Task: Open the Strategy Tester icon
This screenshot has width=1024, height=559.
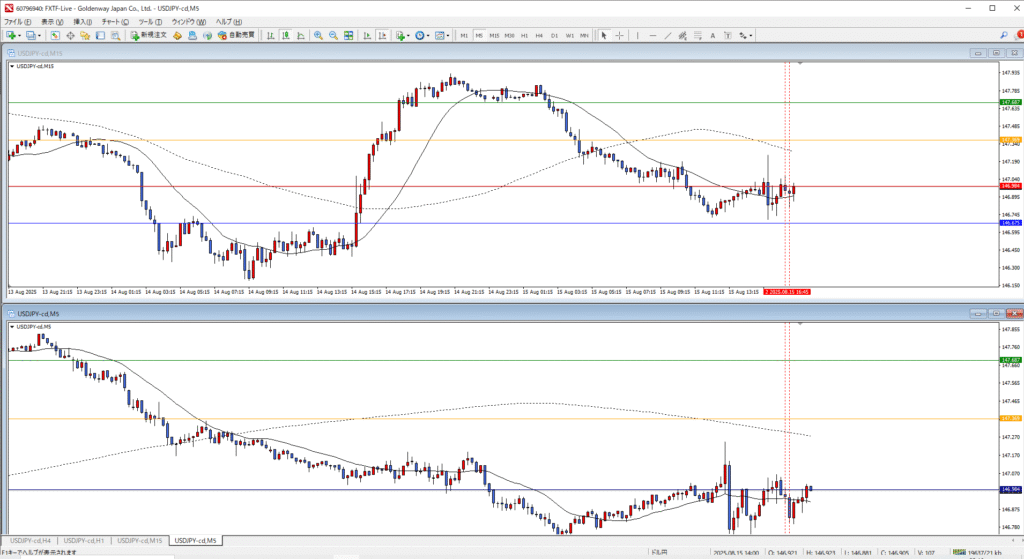Action: pos(116,35)
